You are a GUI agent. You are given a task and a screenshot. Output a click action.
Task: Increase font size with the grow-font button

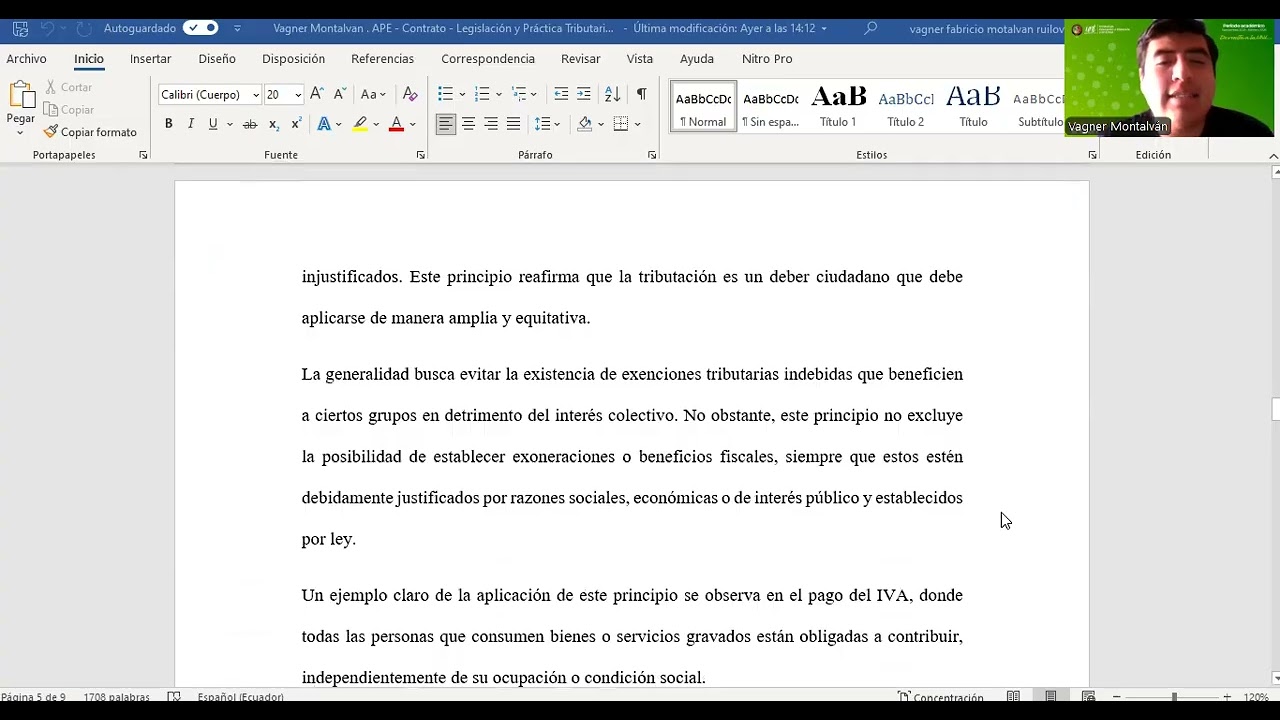click(x=316, y=94)
